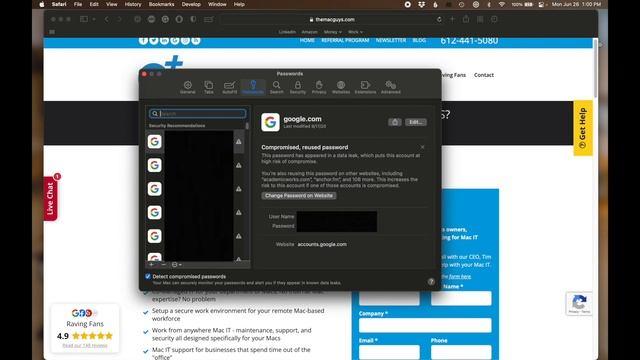Click the Phone input field on form
640x360 pixels.
(x=461, y=352)
